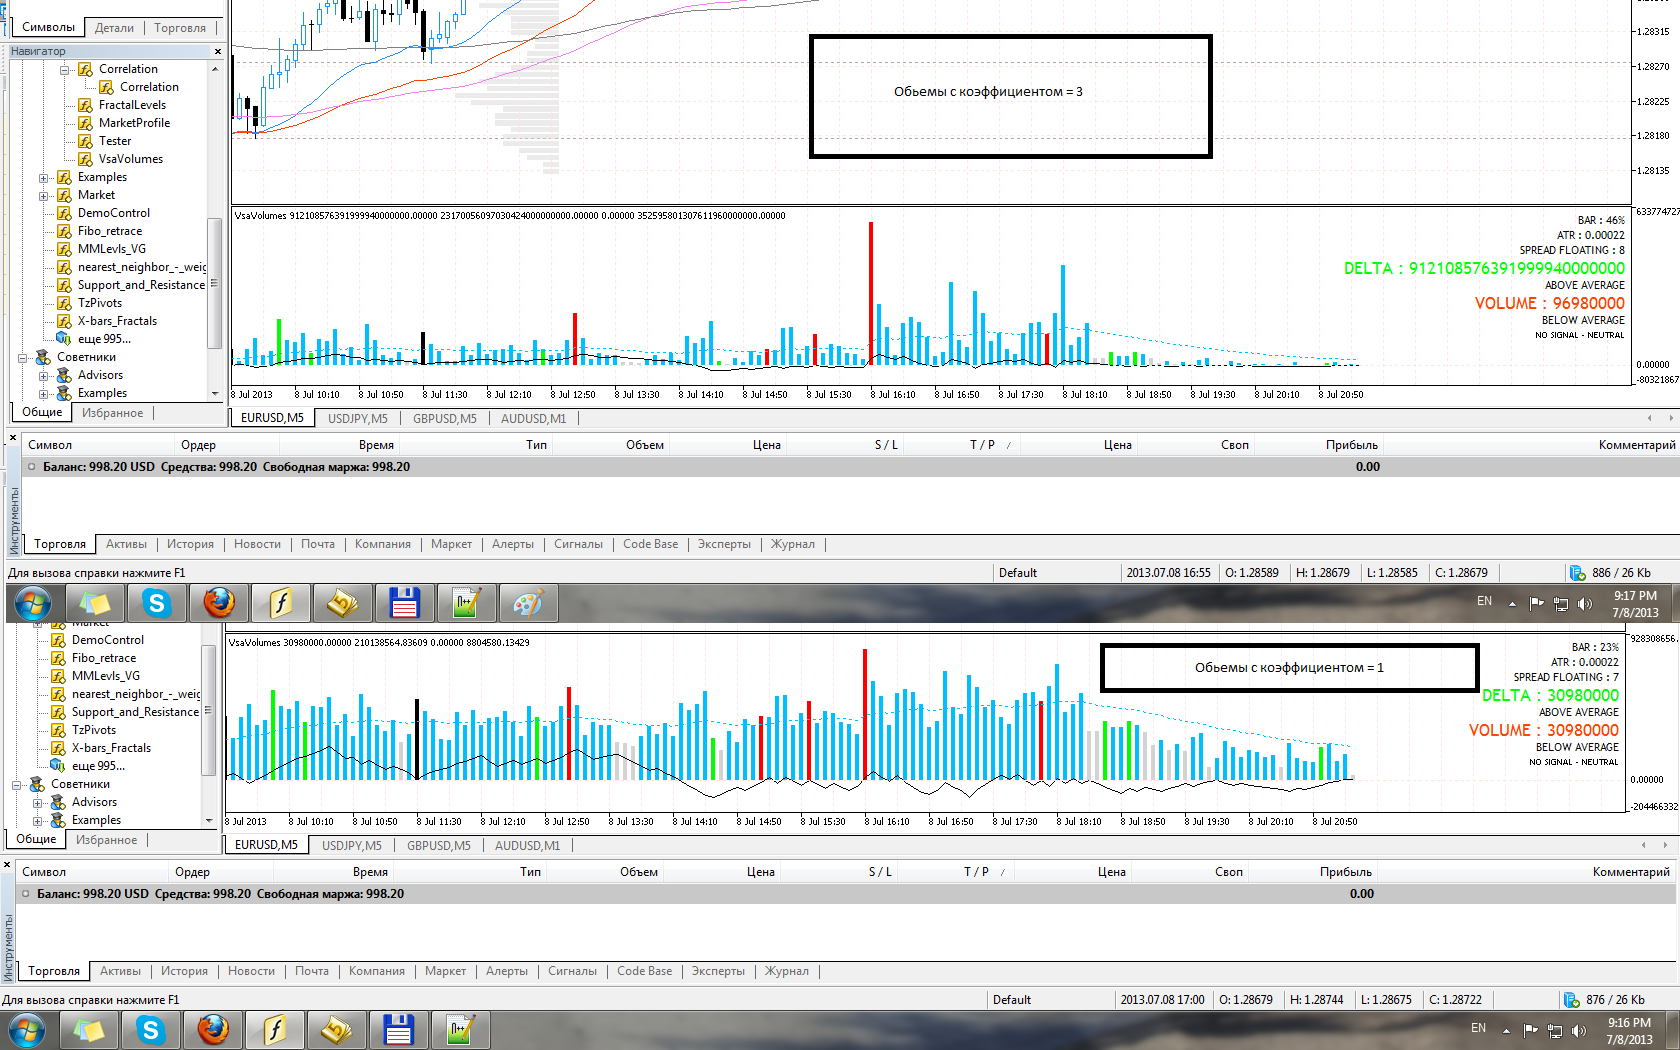Launch the Paint palette icon in taskbar
The width and height of the screenshot is (1680, 1050).
(x=528, y=603)
